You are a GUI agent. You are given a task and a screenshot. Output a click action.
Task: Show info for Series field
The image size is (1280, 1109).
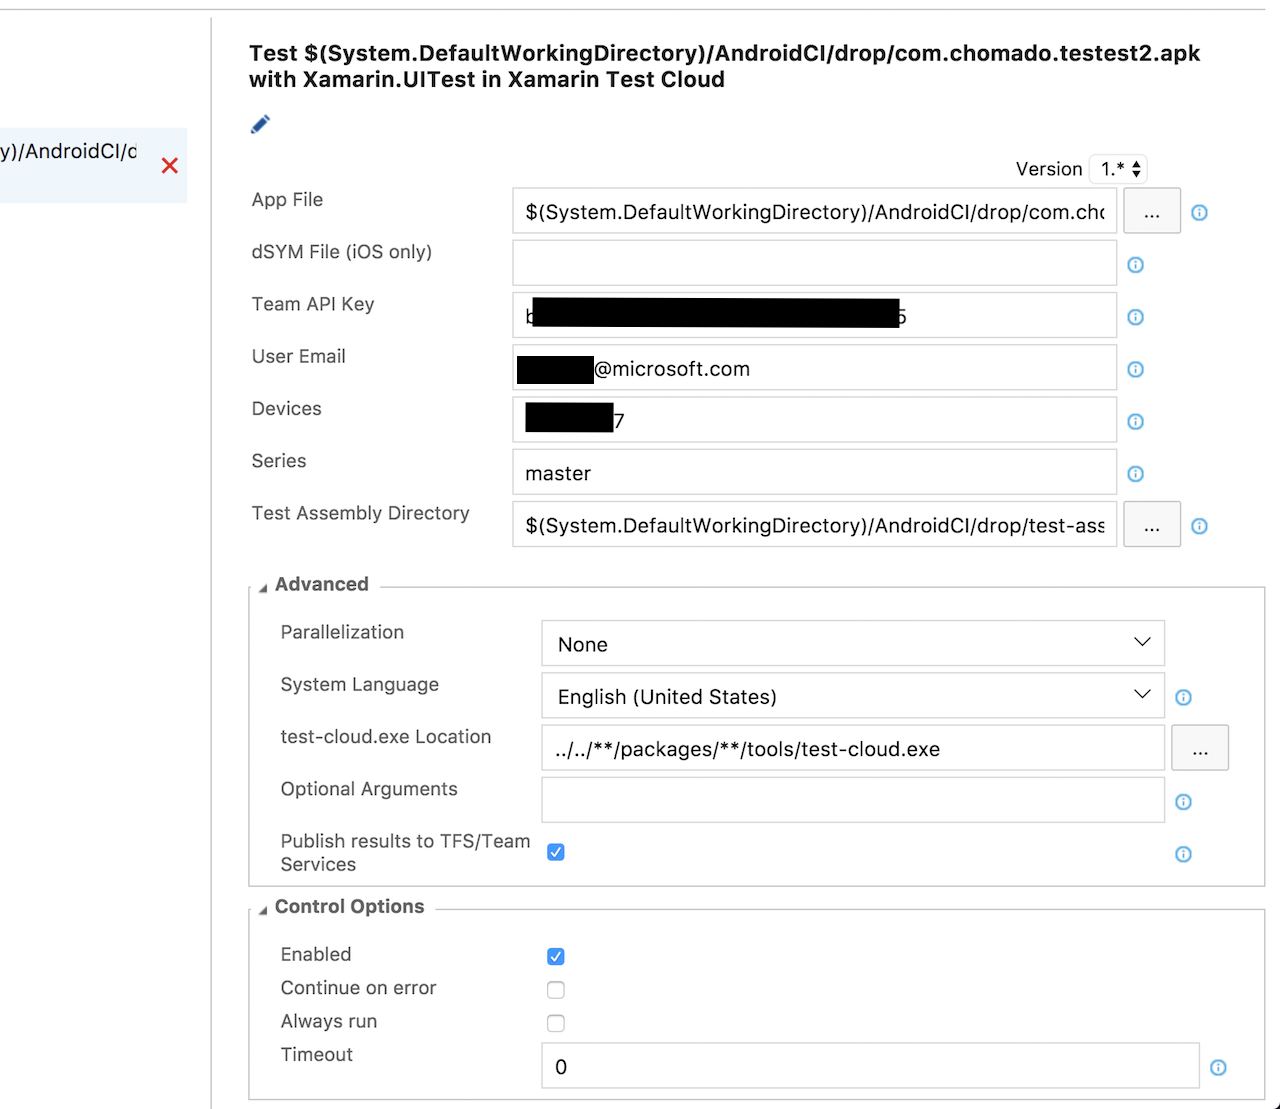click(x=1135, y=474)
